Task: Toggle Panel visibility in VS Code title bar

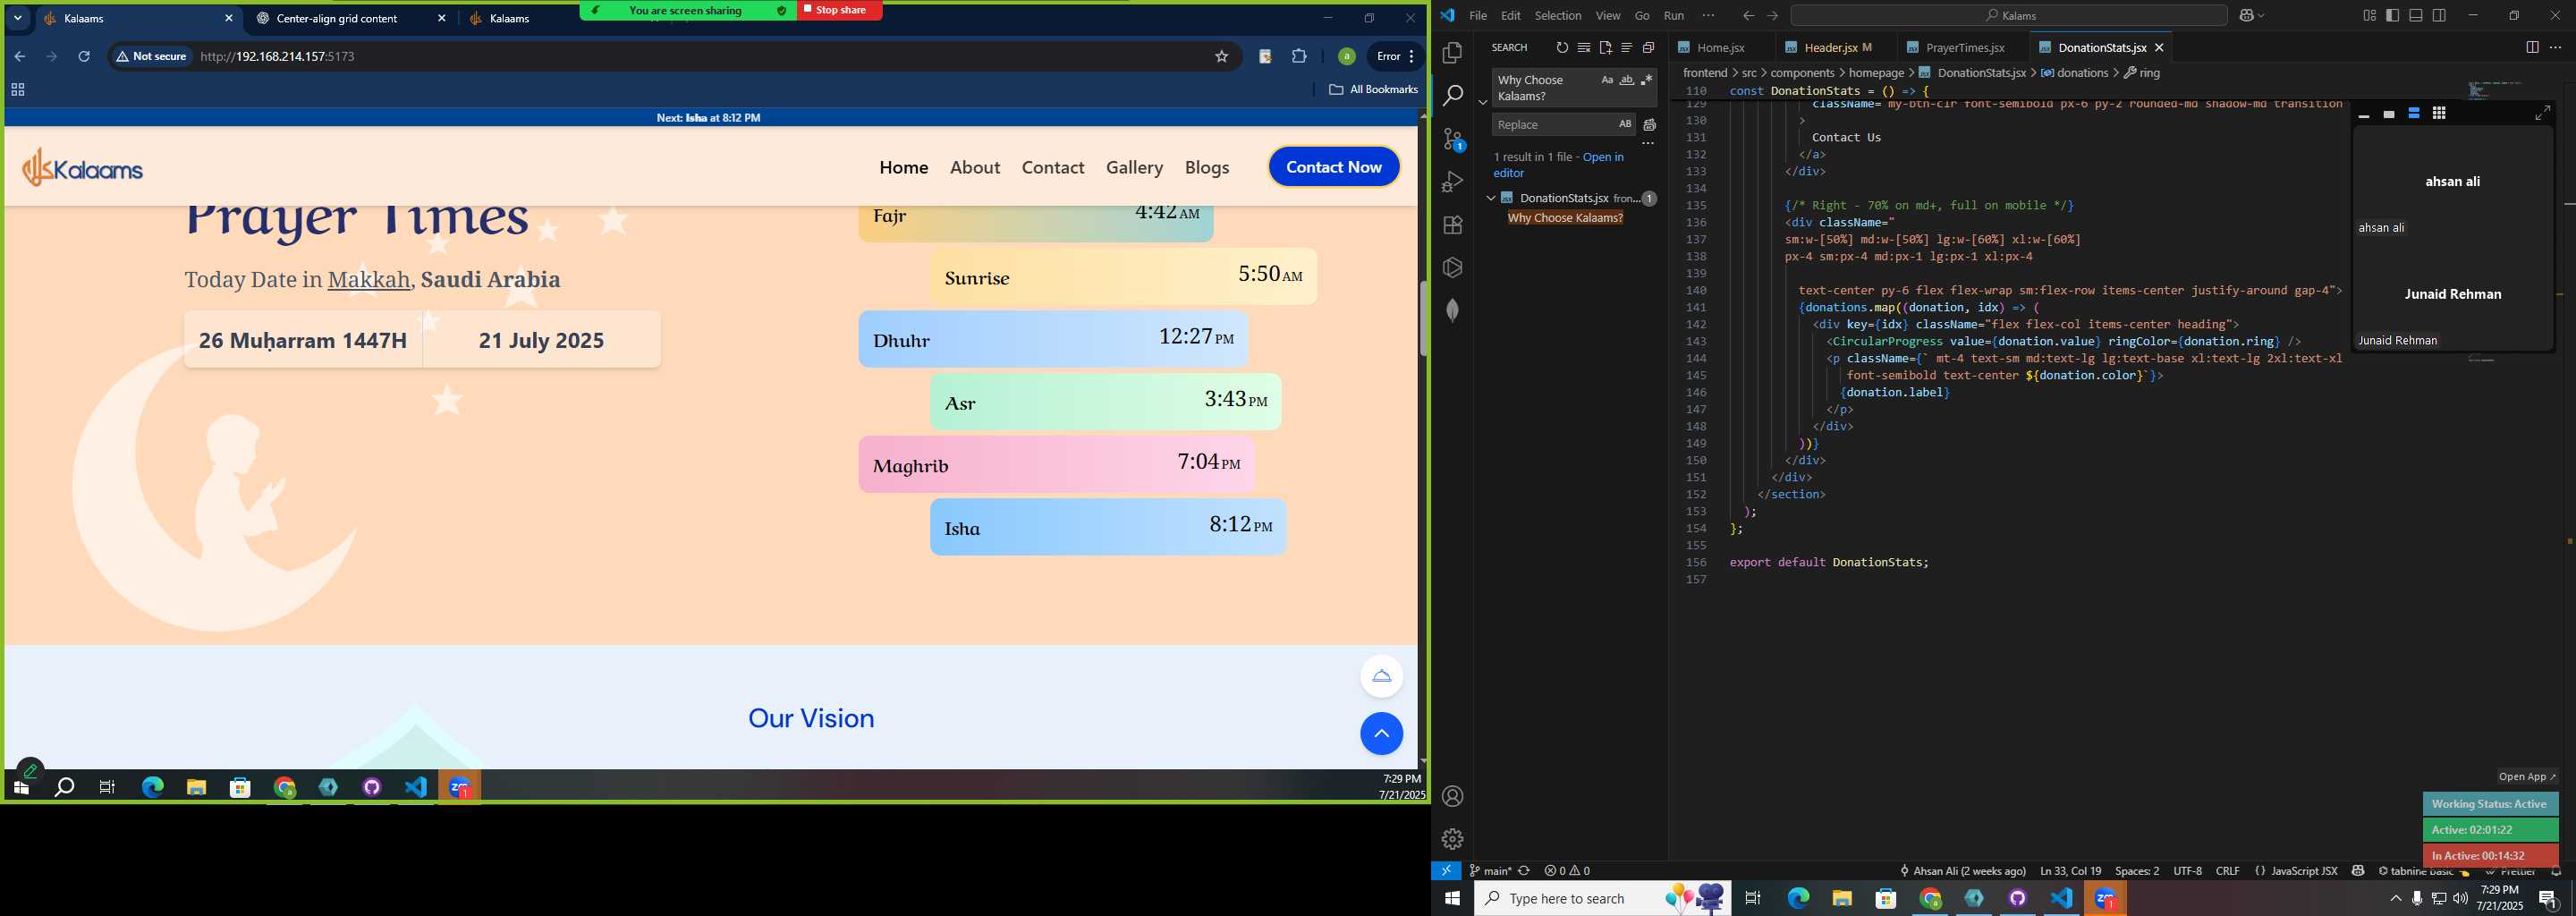Action: pos(2415,15)
